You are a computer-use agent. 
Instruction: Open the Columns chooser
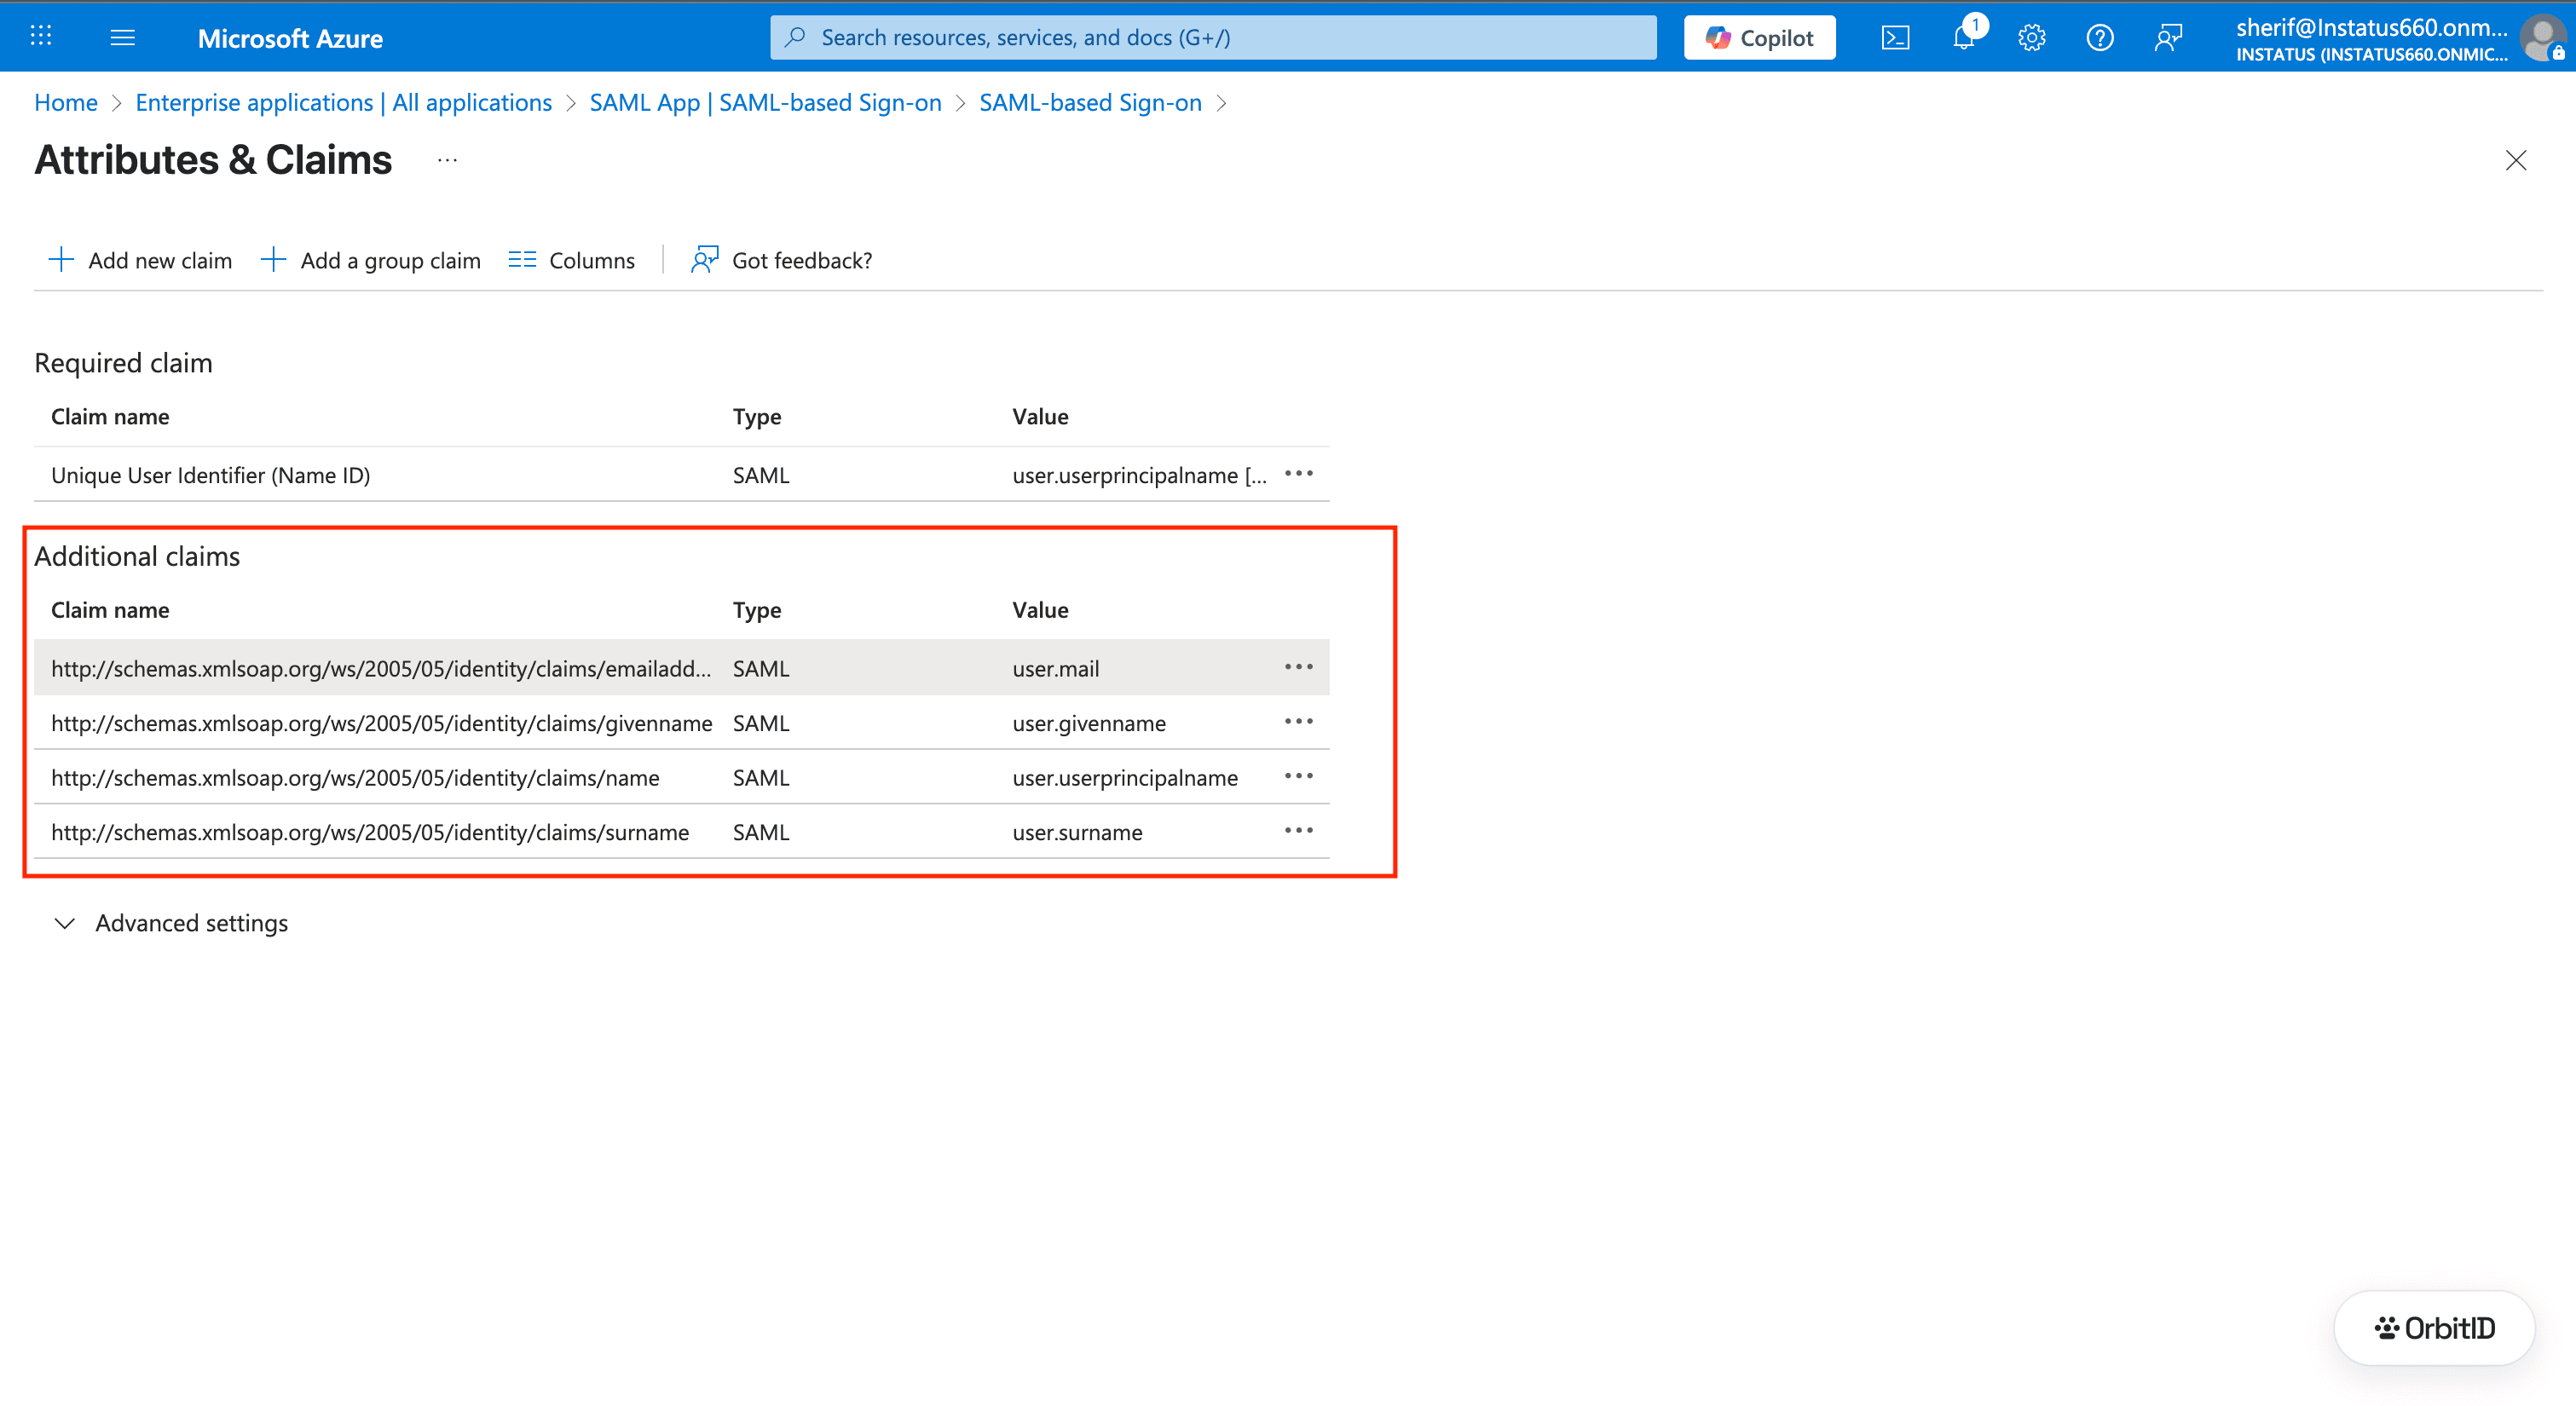(571, 260)
